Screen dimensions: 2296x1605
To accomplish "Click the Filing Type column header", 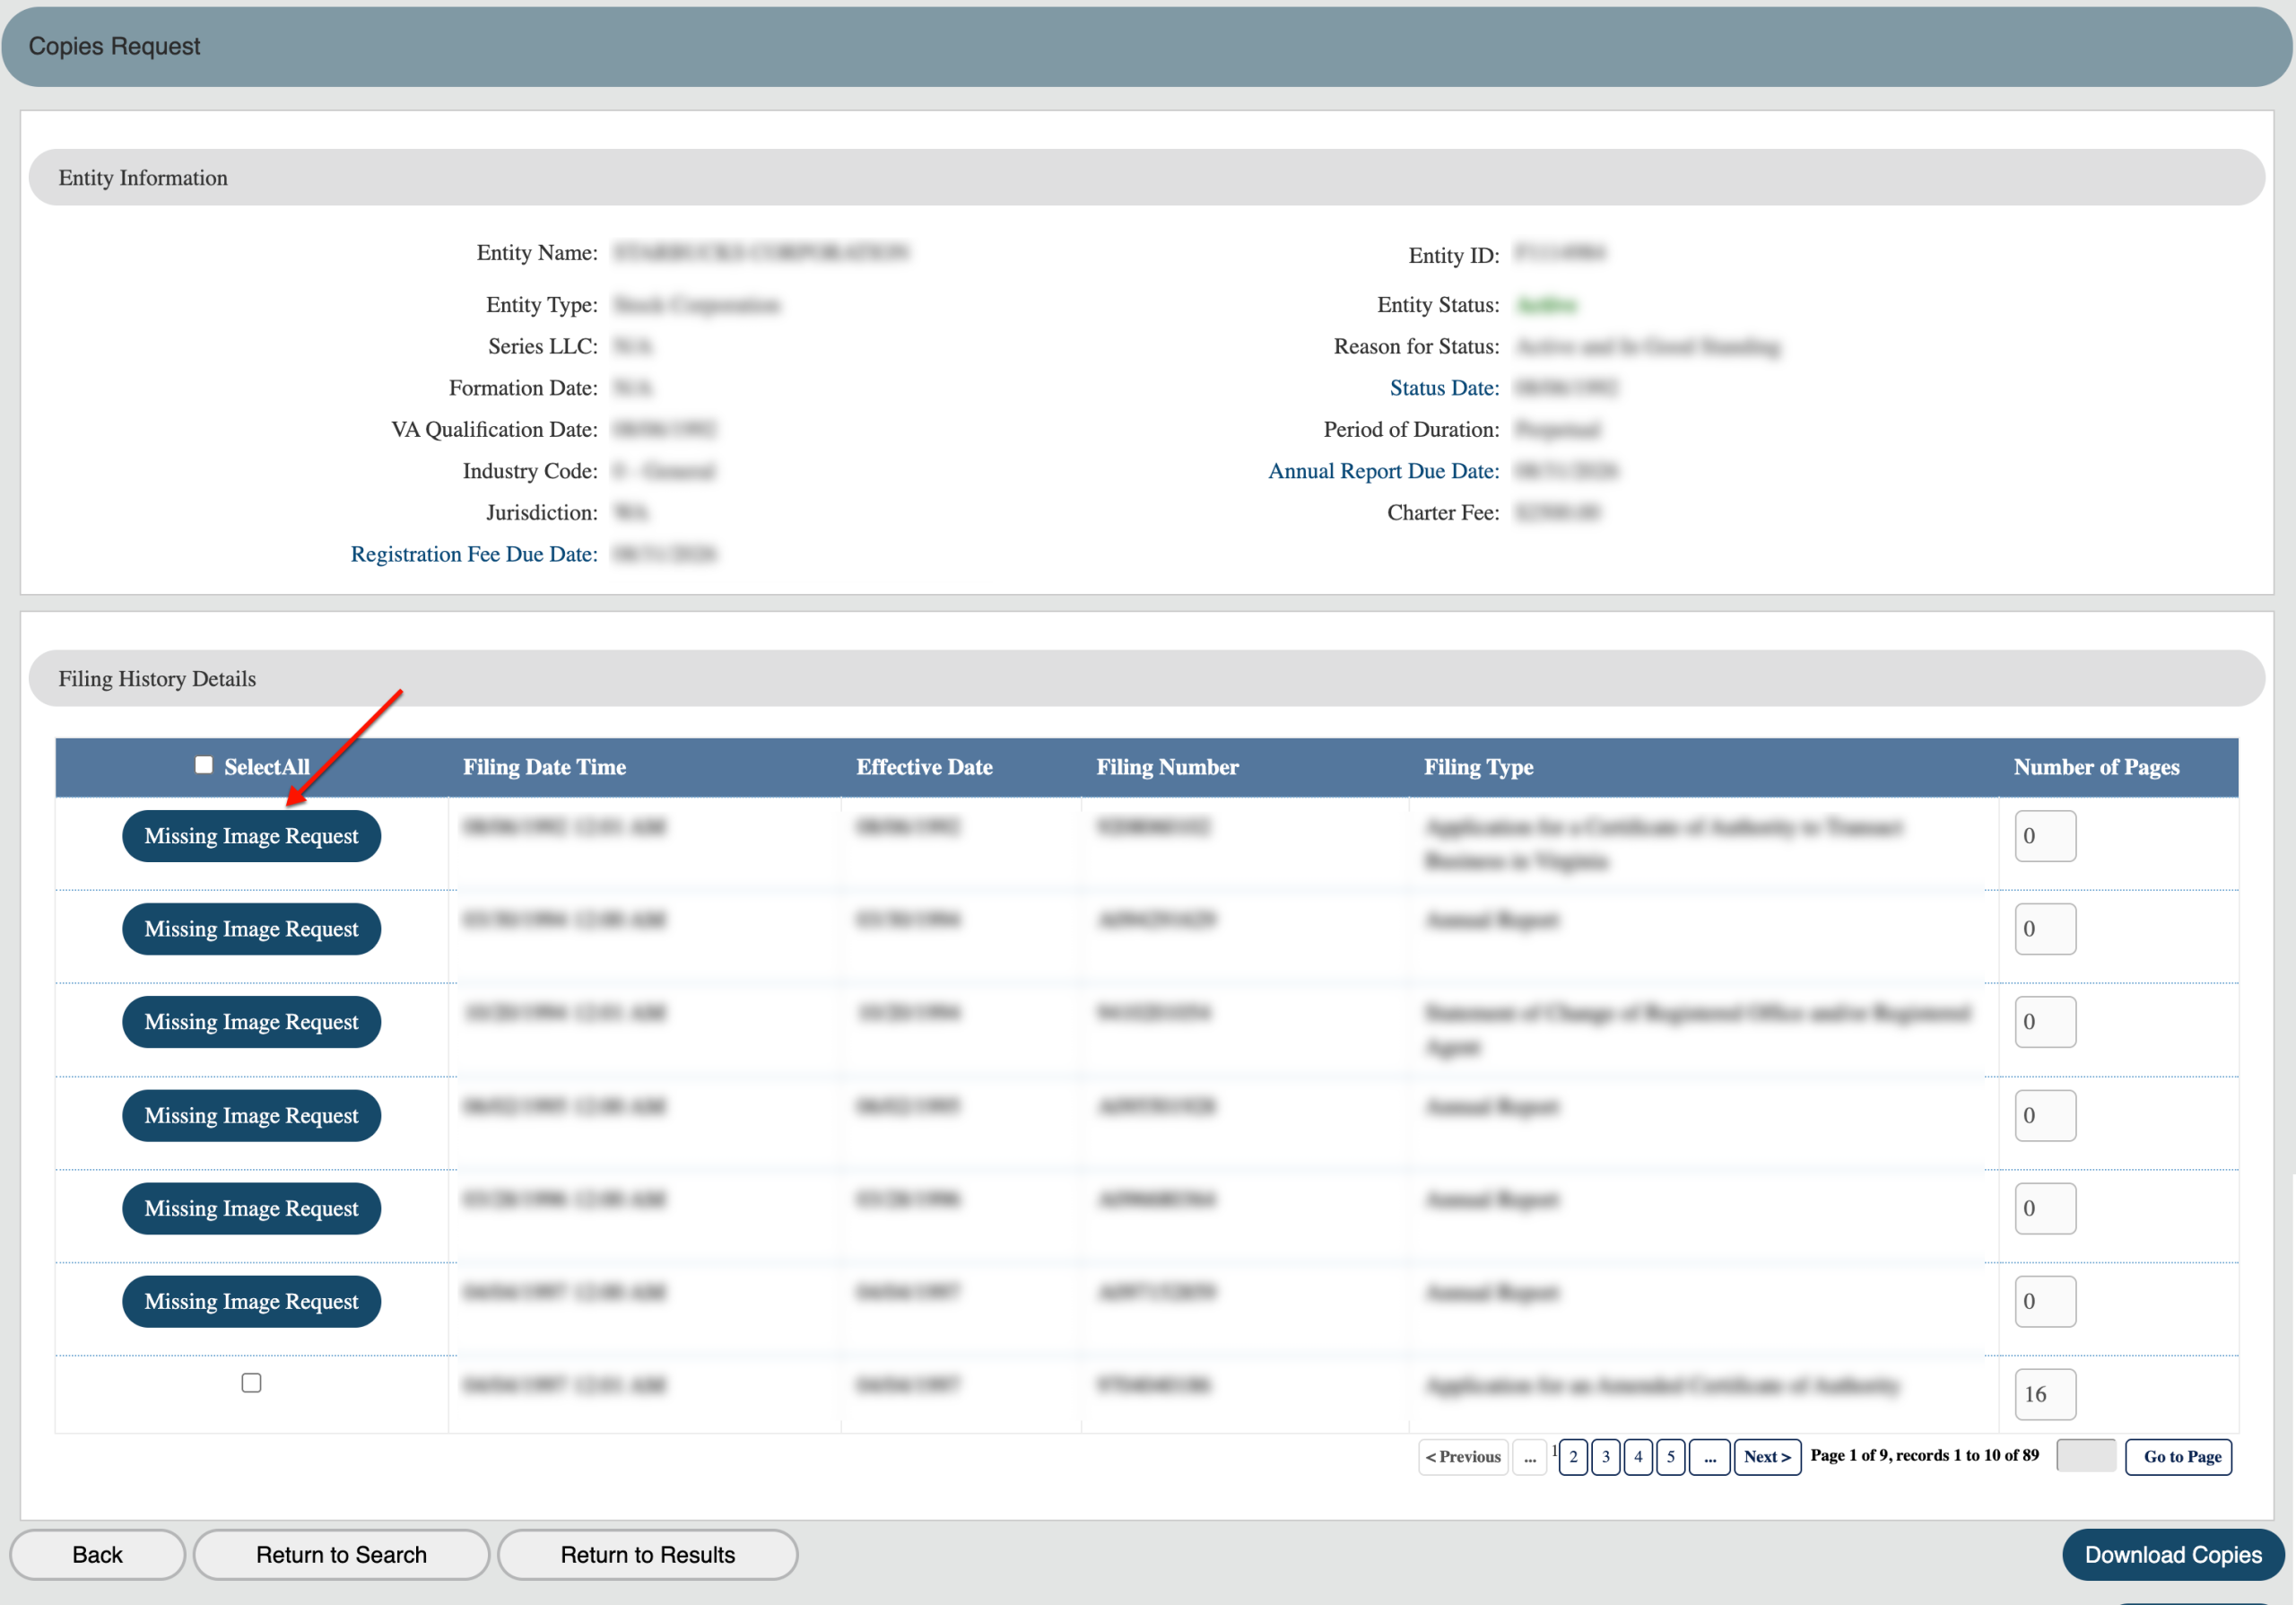I will (x=1478, y=767).
